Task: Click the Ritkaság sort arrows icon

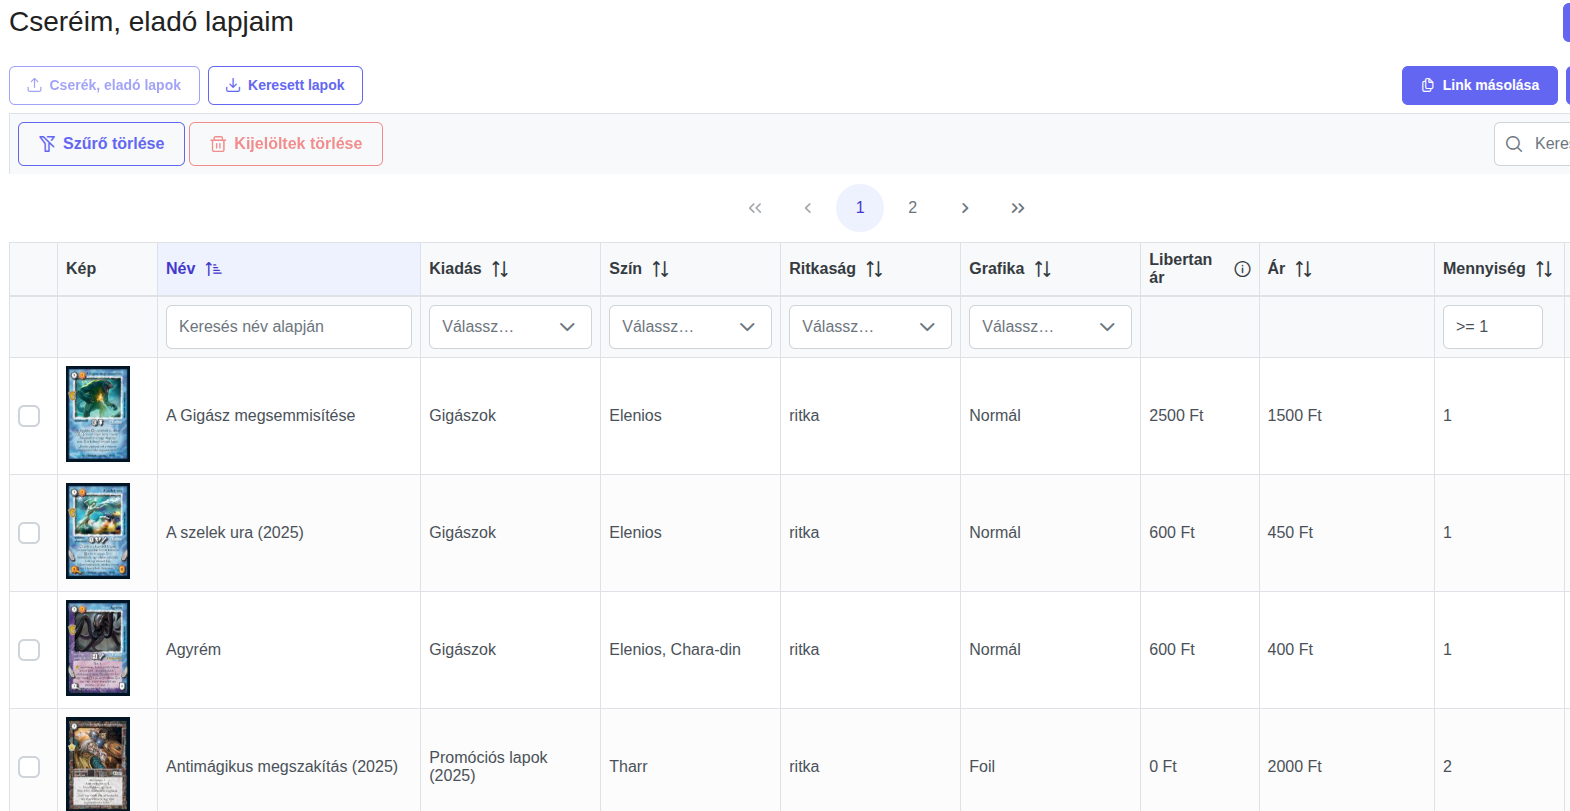Action: pyautogui.click(x=874, y=269)
